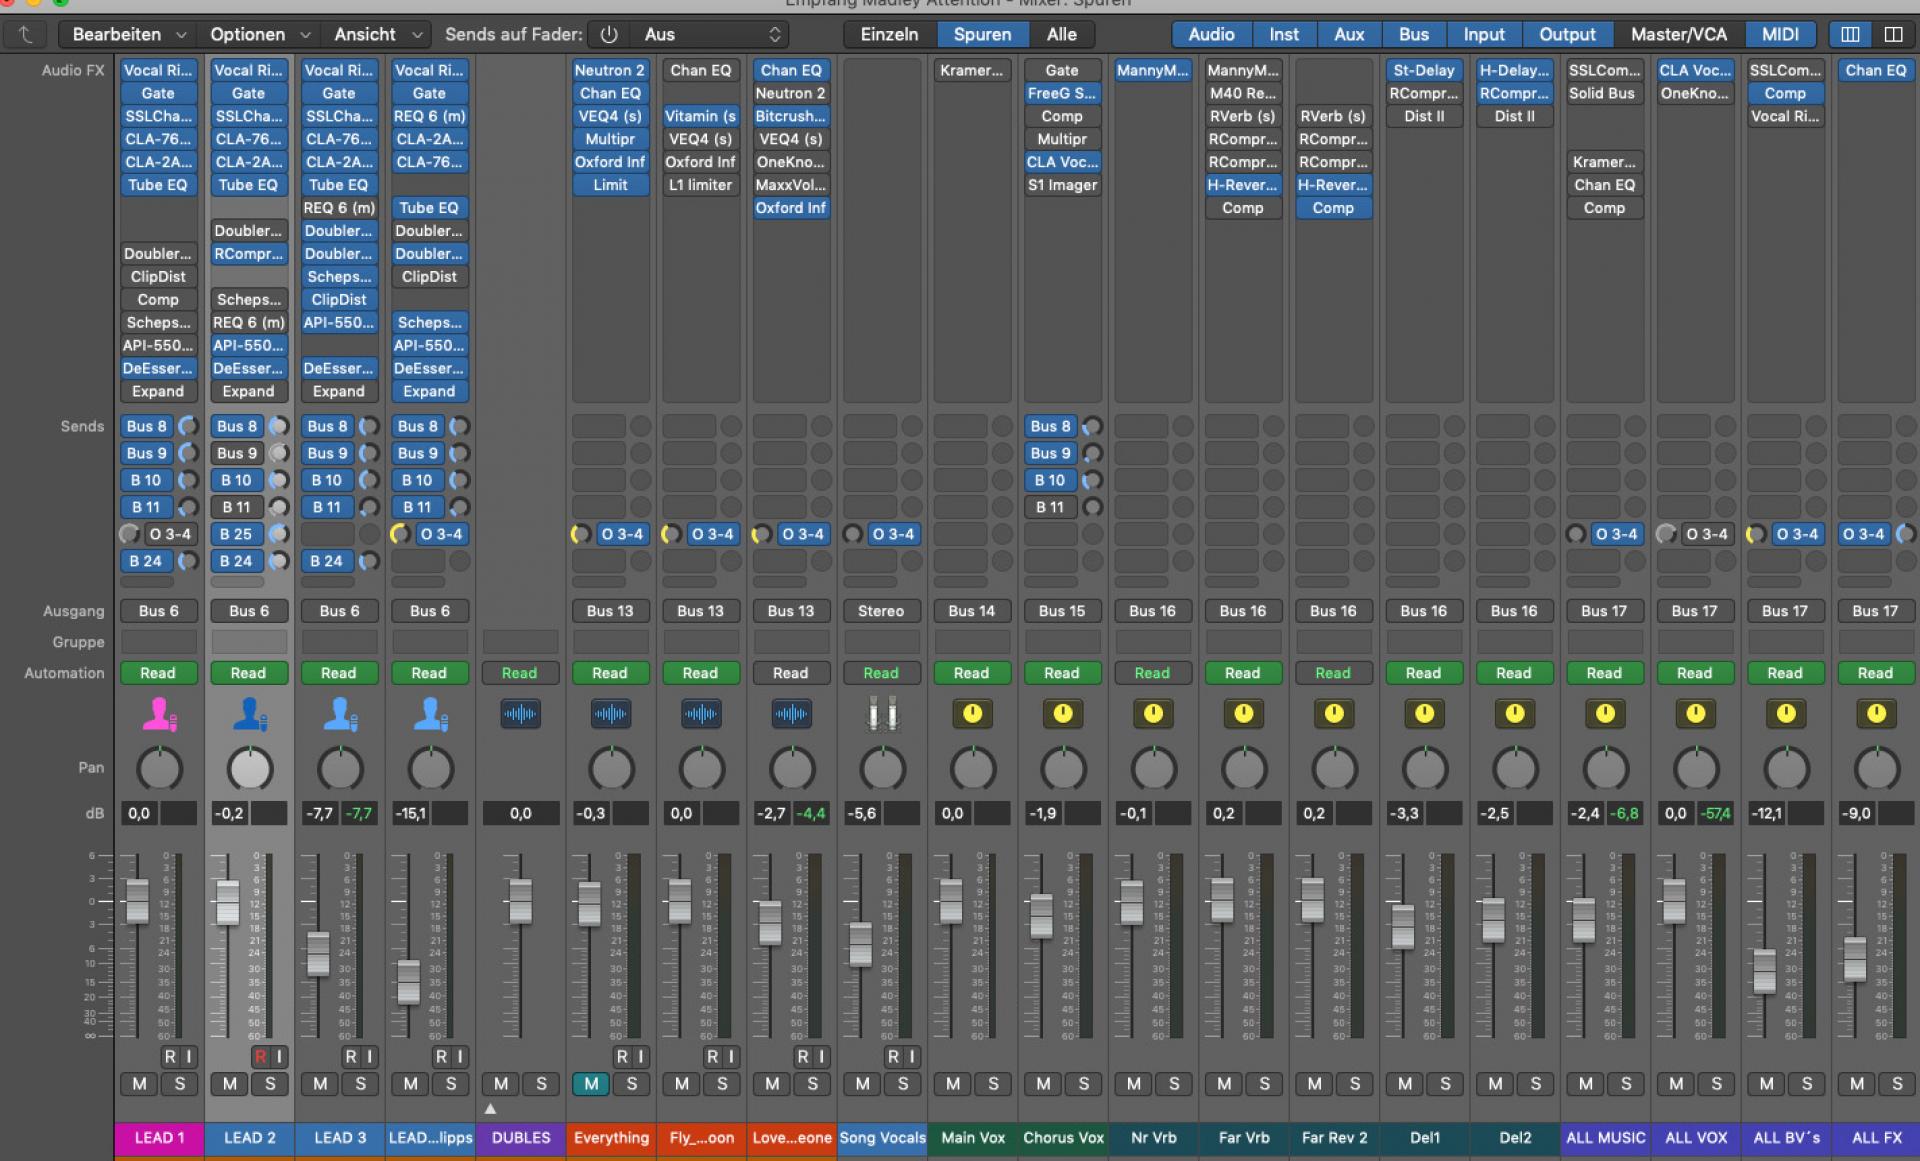Click the pink vocalist icon on LEAD 1
The width and height of the screenshot is (1920, 1161).
159,714
